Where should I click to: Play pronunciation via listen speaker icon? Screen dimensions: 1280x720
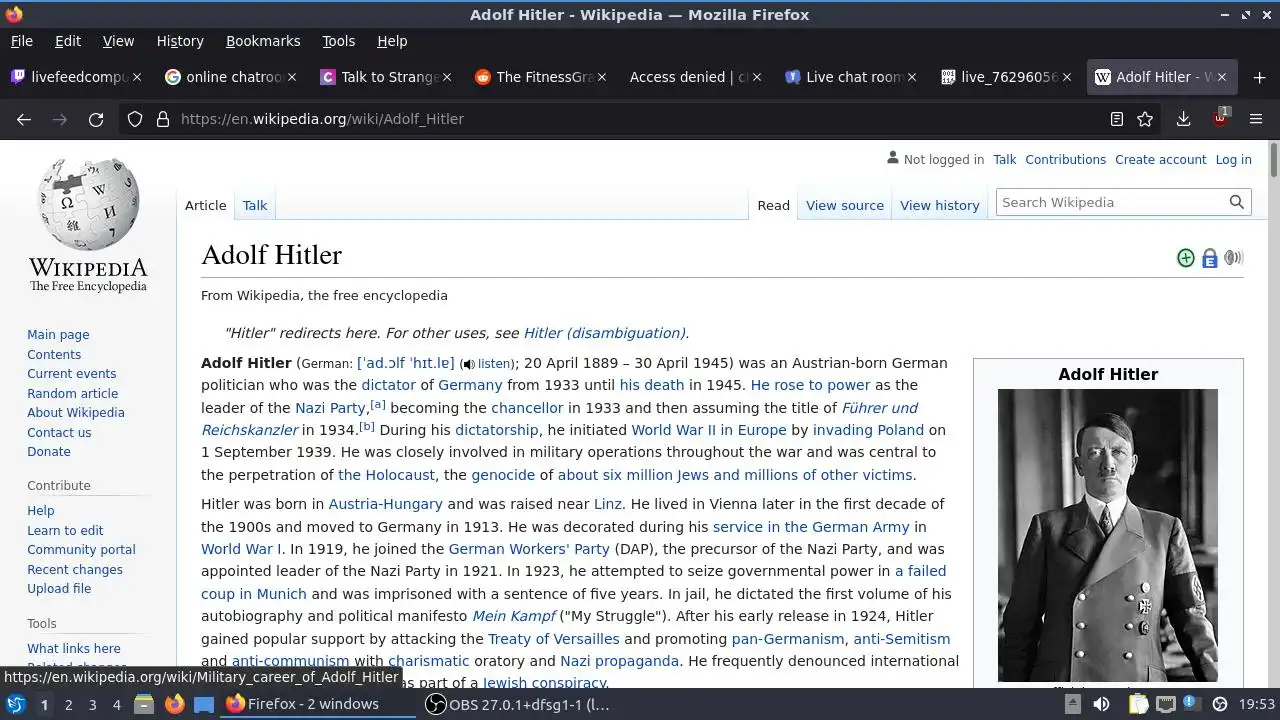click(x=468, y=365)
